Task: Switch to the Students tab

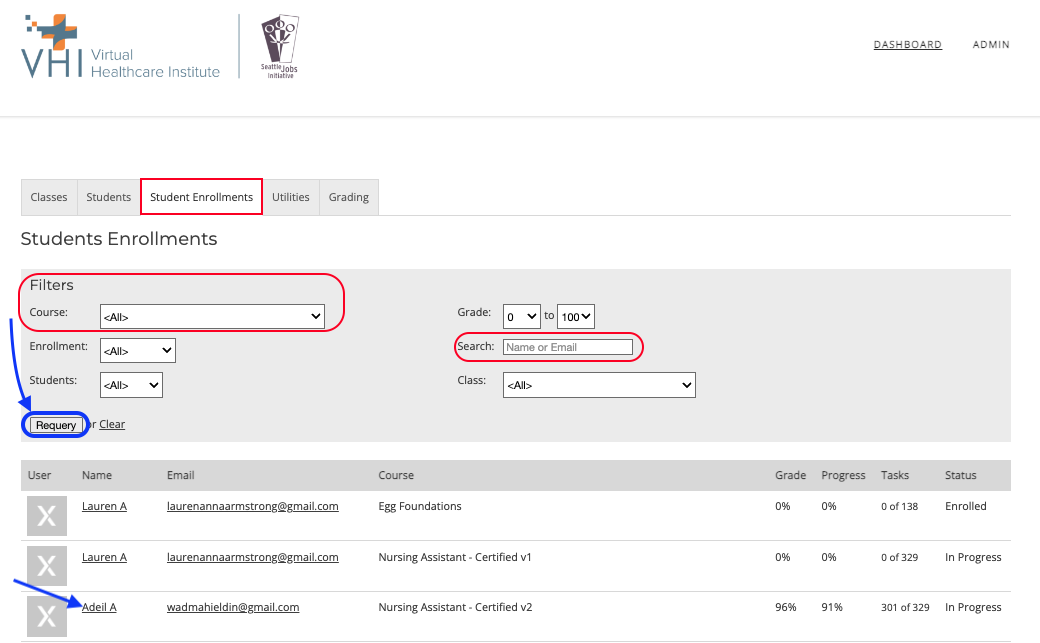Action: (109, 197)
